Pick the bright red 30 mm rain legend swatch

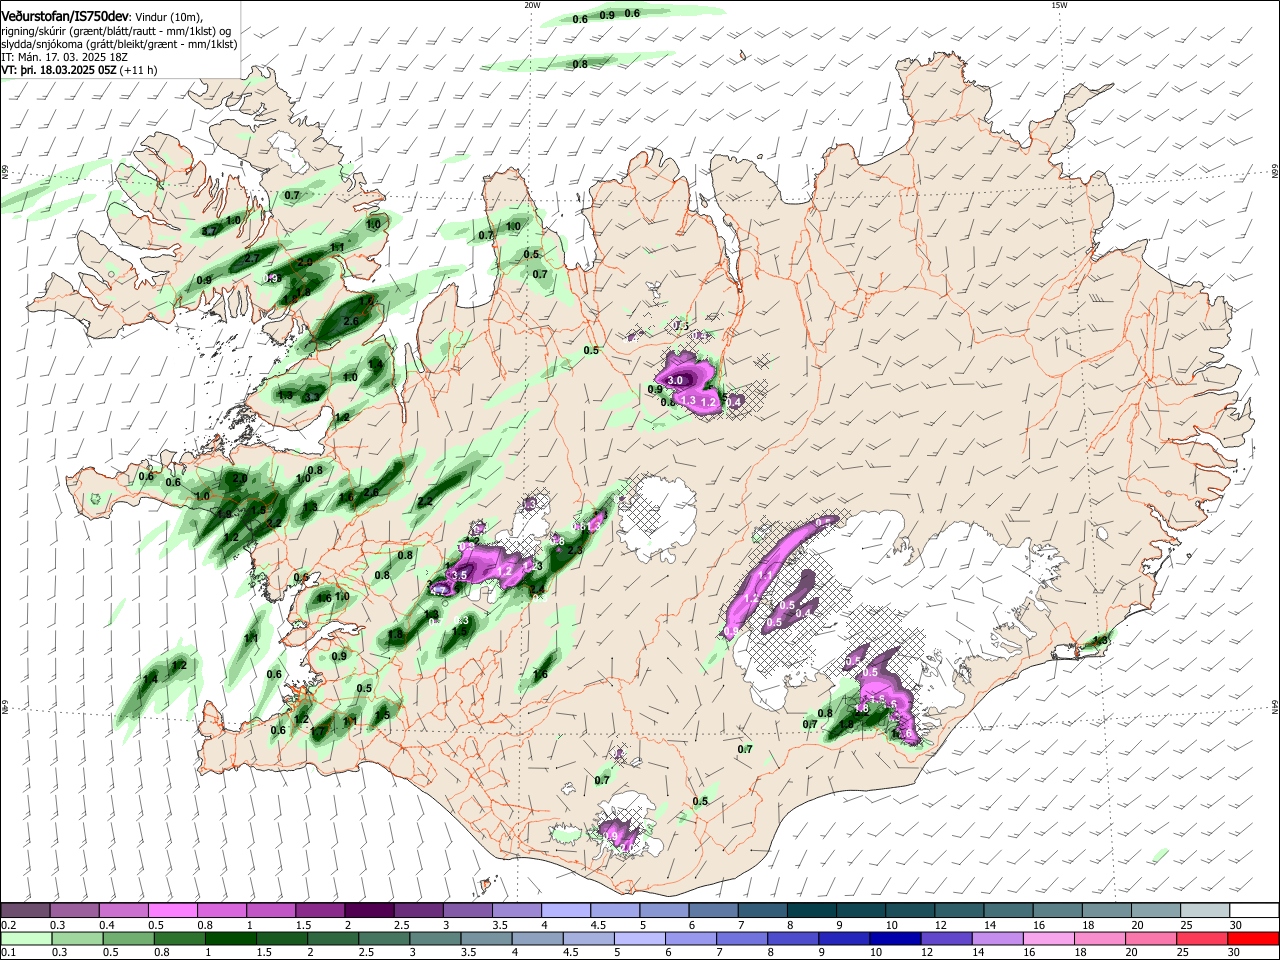tap(1252, 938)
